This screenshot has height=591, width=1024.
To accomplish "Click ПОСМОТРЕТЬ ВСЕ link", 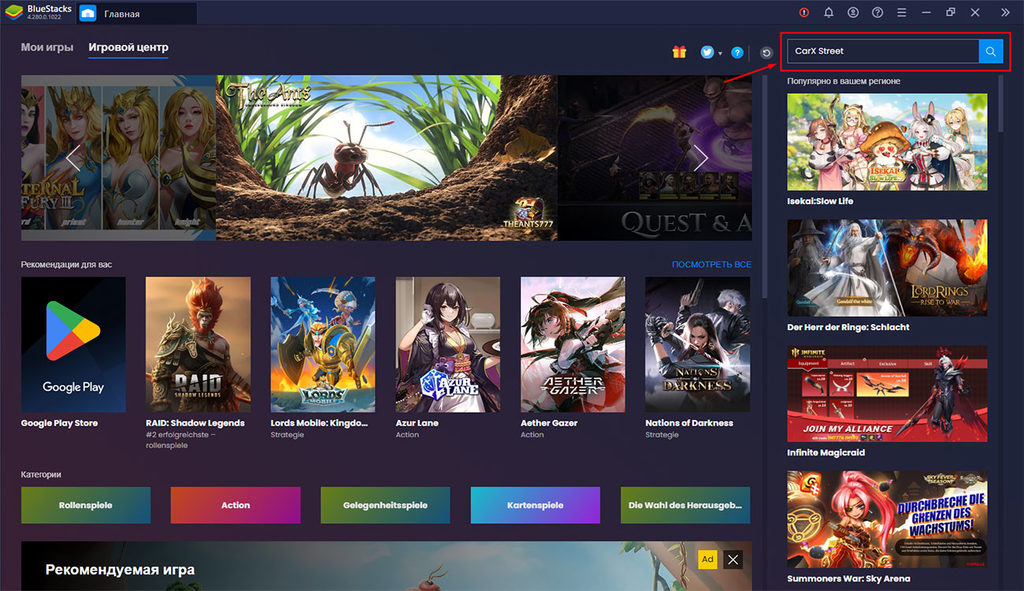I will 711,264.
